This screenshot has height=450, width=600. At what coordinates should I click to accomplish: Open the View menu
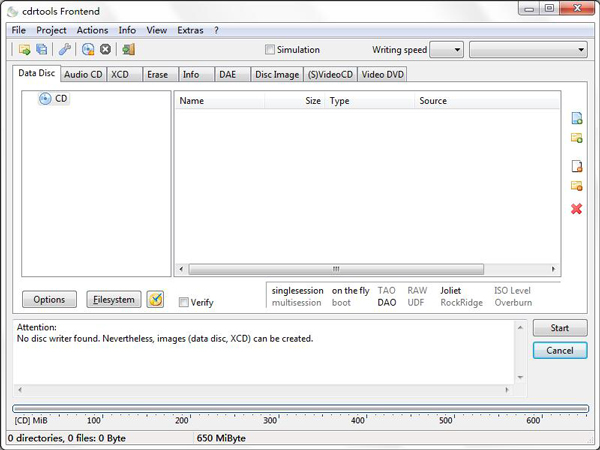(x=157, y=30)
